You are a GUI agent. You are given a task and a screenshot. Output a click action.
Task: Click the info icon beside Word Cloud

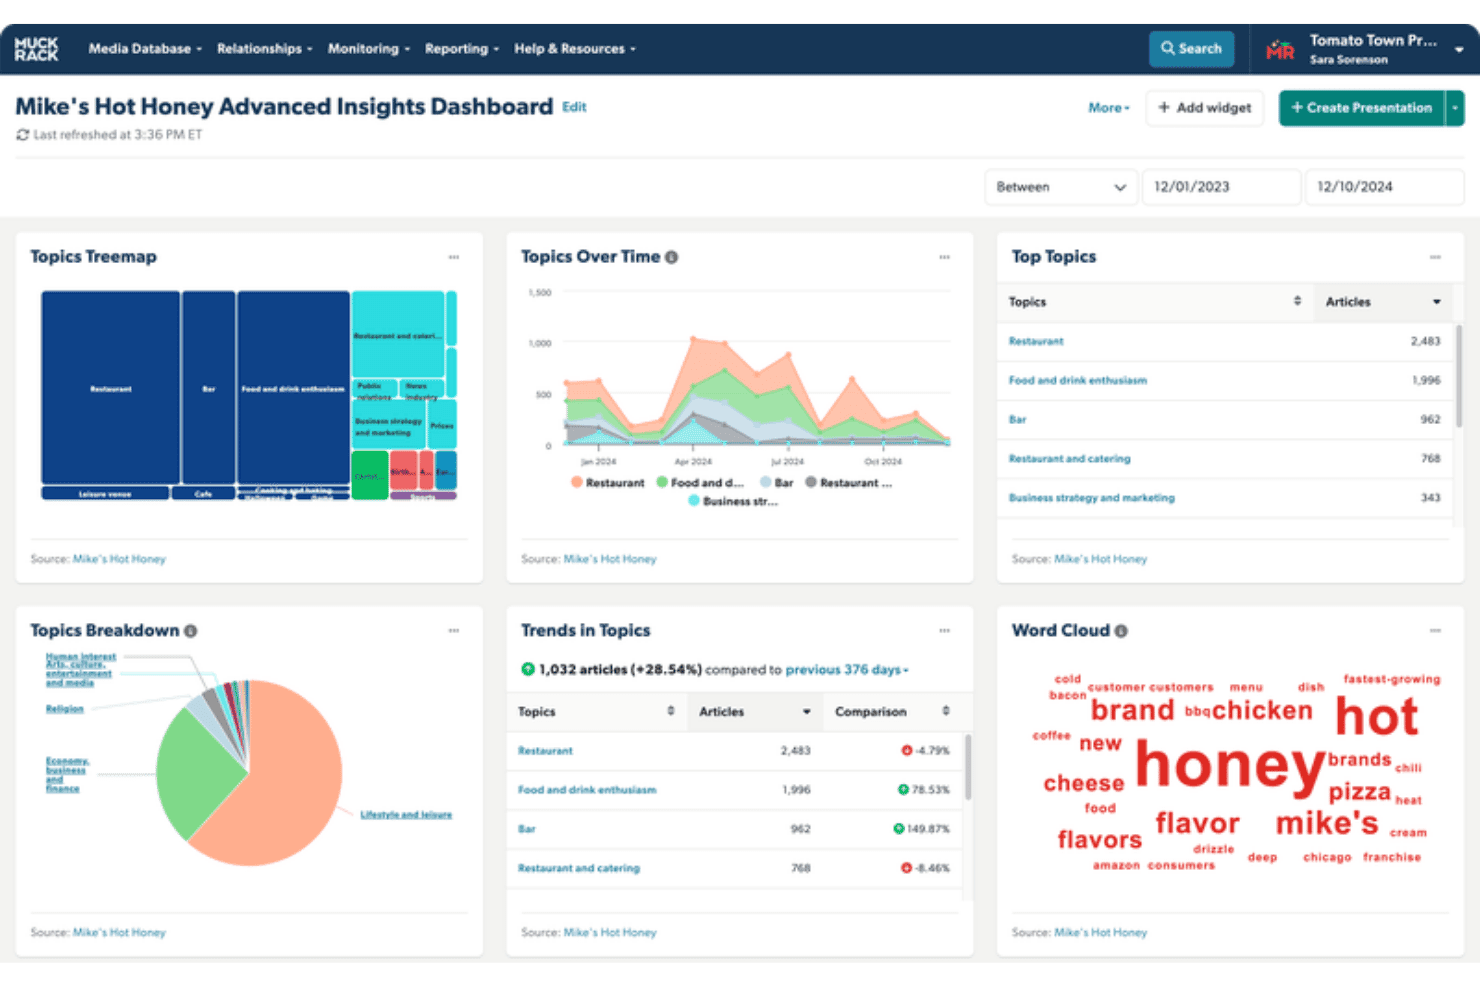click(1121, 631)
